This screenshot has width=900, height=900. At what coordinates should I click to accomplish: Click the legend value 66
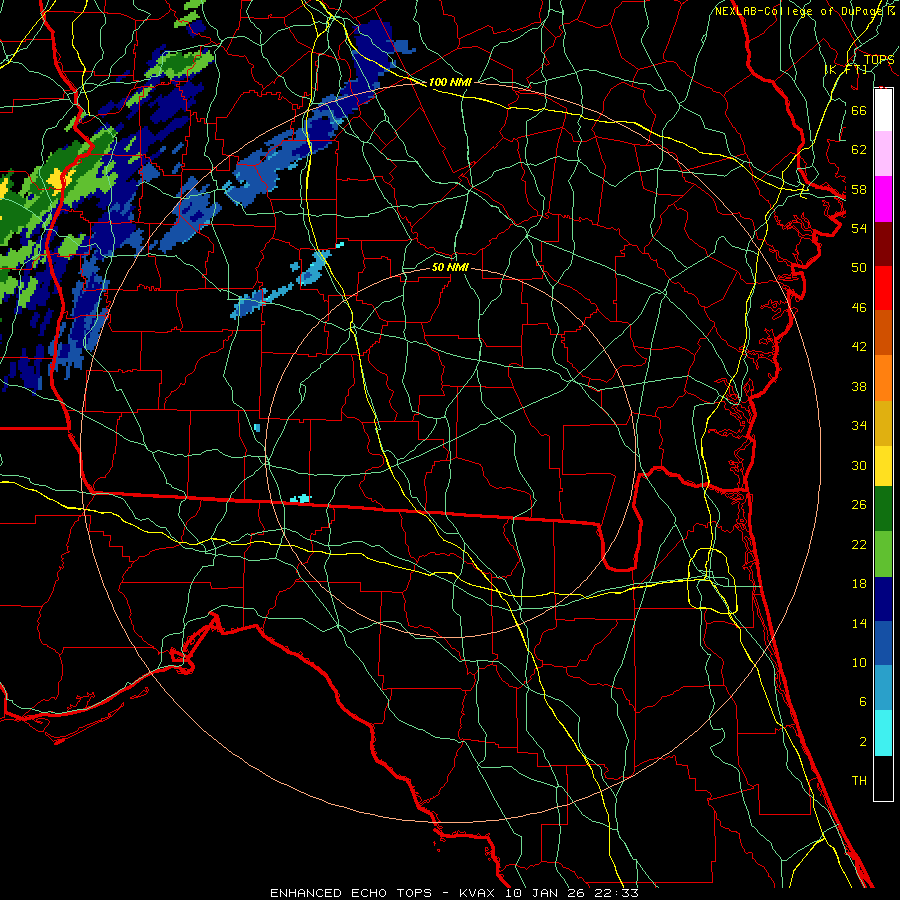(x=859, y=110)
